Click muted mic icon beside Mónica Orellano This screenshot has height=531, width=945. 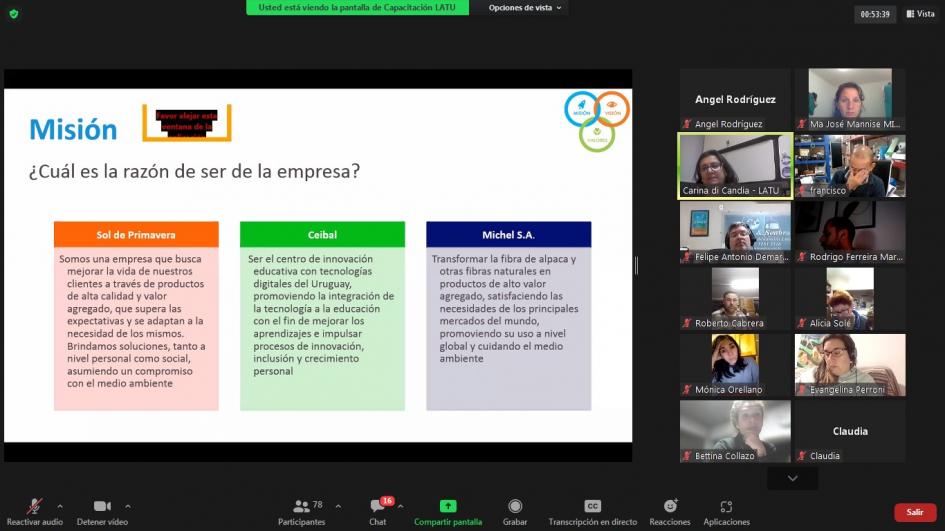click(686, 389)
